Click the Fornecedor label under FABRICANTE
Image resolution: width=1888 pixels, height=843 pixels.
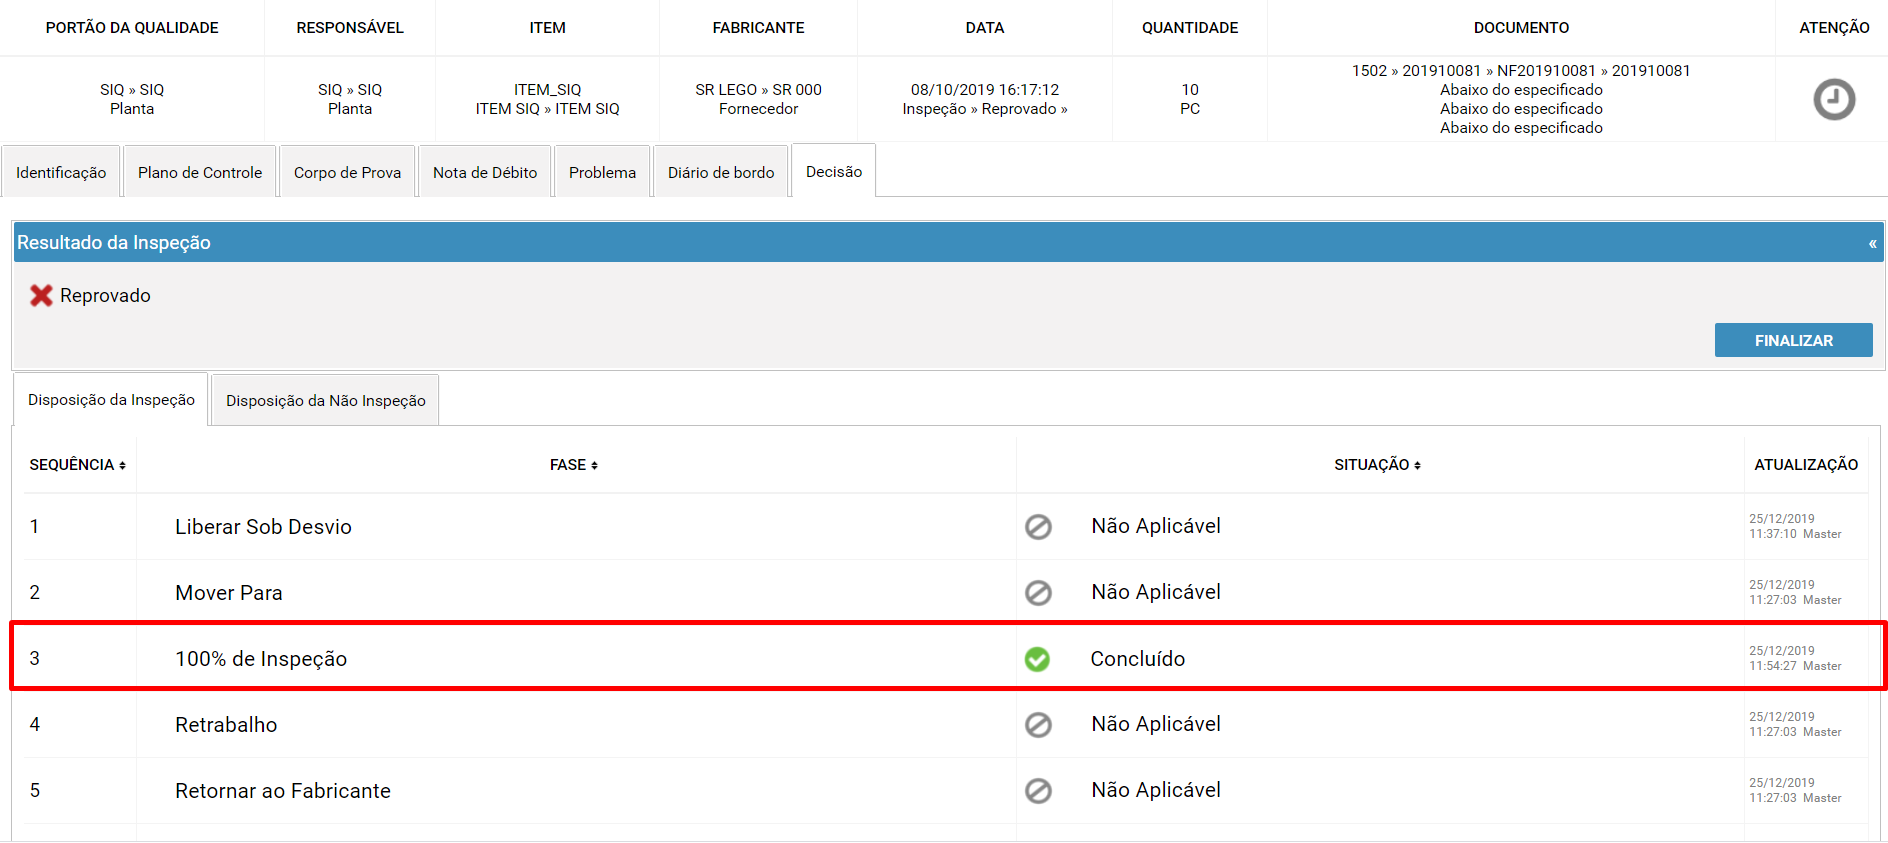click(759, 109)
